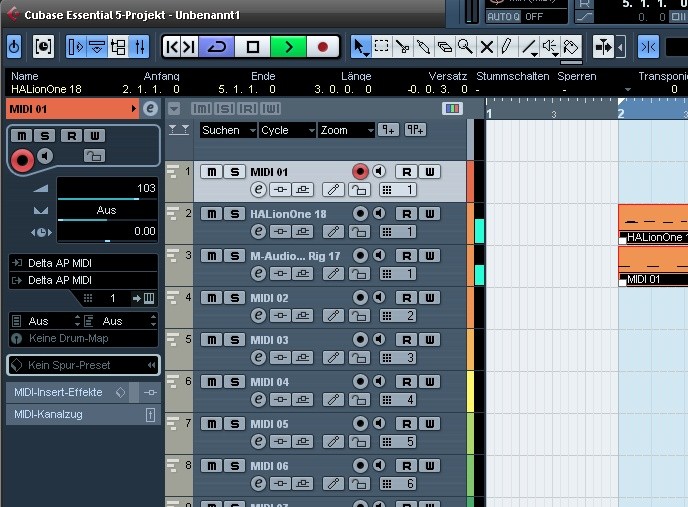Toggle lock on MIDI 01 track row

click(x=359, y=190)
